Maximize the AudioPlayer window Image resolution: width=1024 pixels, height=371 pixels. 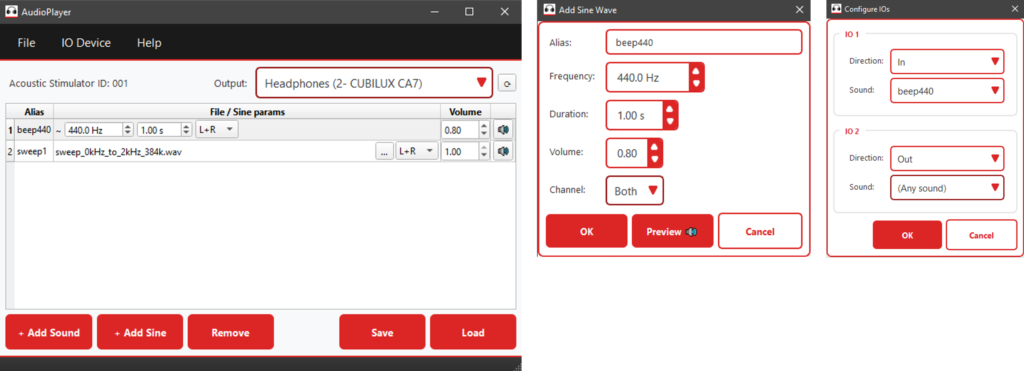coord(469,12)
